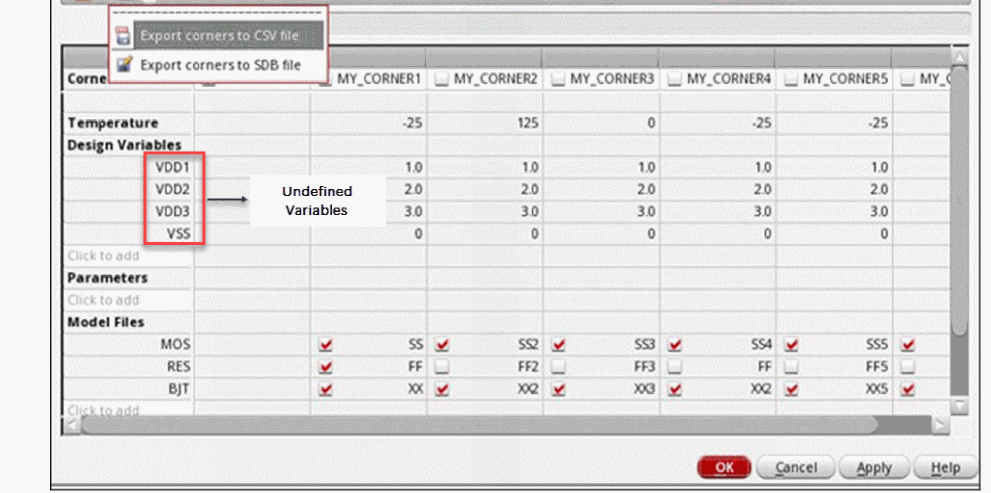991x493 pixels.
Task: Click the vertical scrollbar down arrow
Action: click(959, 405)
